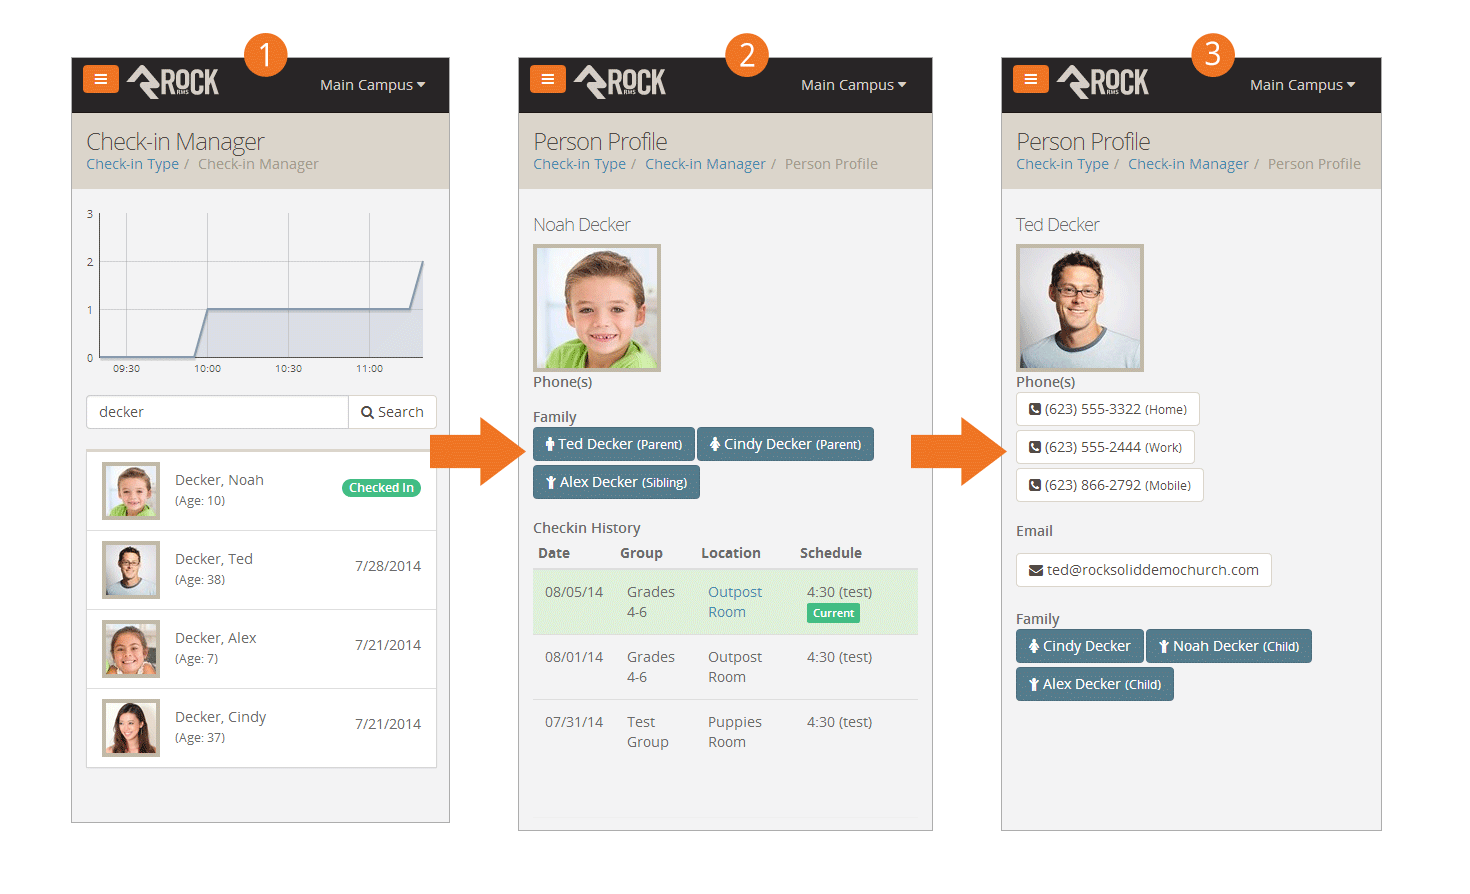Image resolution: width=1470 pixels, height=894 pixels.
Task: Click Outpost Room link in 08/05/14 row
Action: tap(735, 602)
